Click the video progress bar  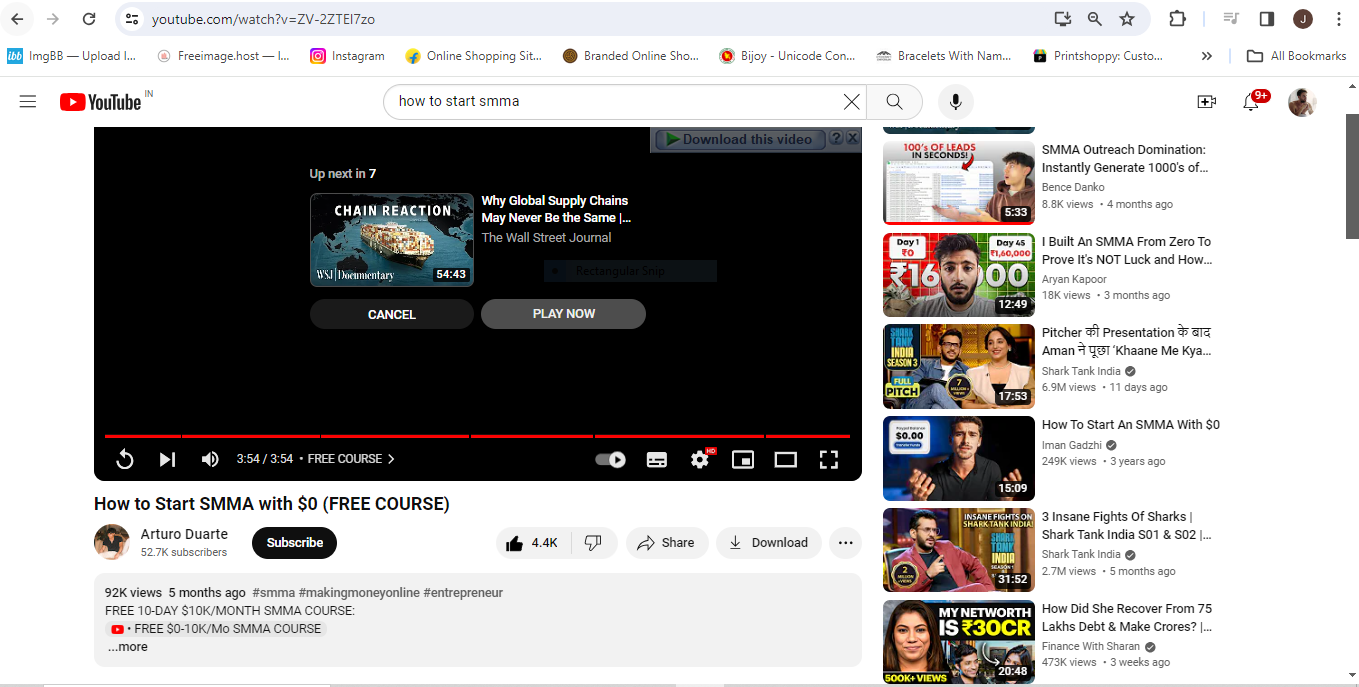(477, 436)
